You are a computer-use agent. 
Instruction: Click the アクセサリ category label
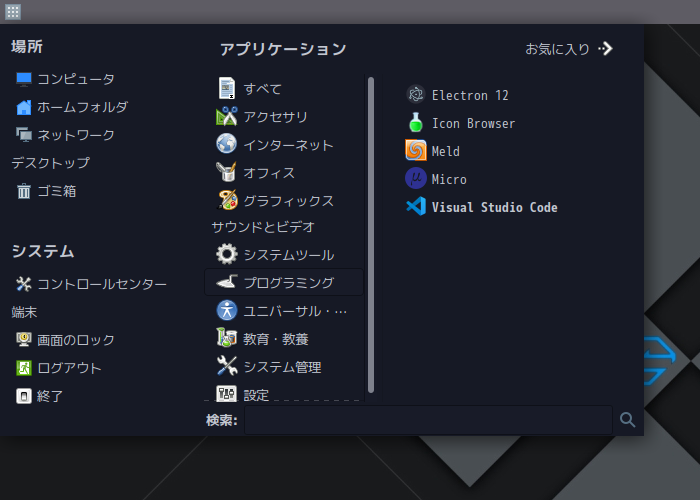pyautogui.click(x=275, y=117)
